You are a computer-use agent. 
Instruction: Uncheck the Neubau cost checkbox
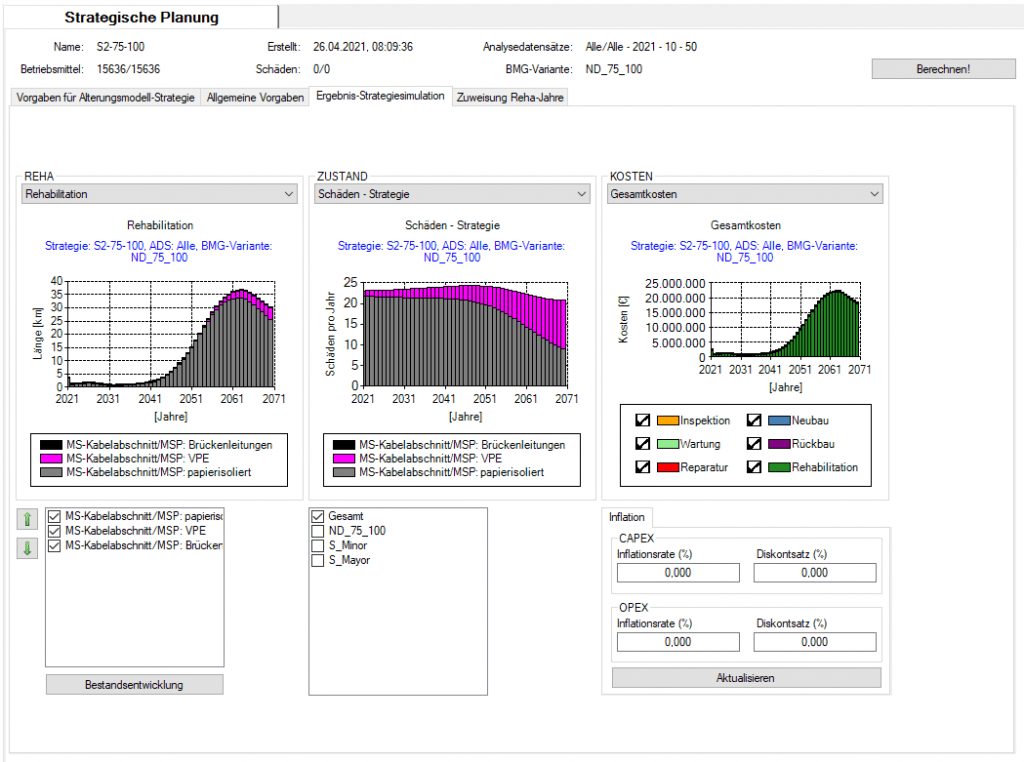point(757,421)
